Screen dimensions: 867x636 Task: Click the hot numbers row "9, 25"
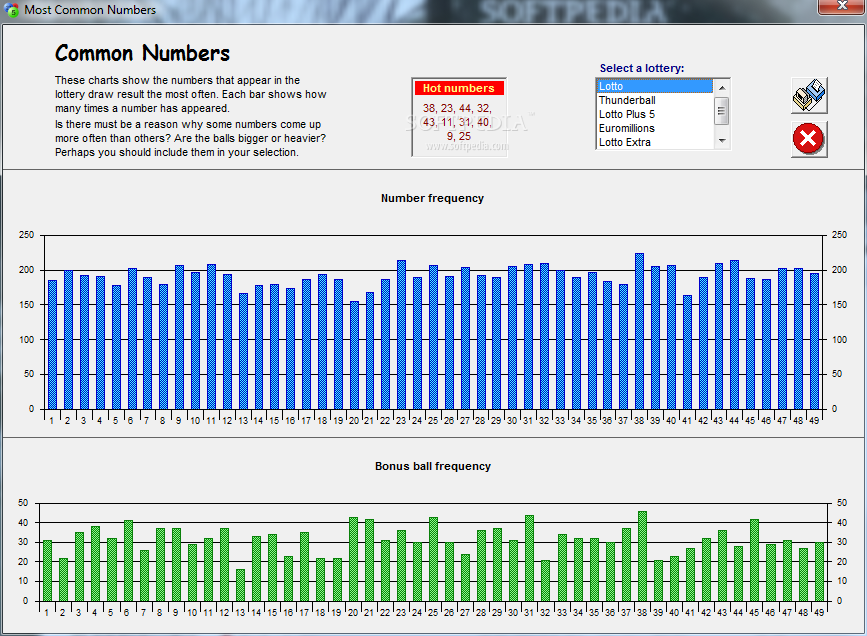(x=459, y=136)
